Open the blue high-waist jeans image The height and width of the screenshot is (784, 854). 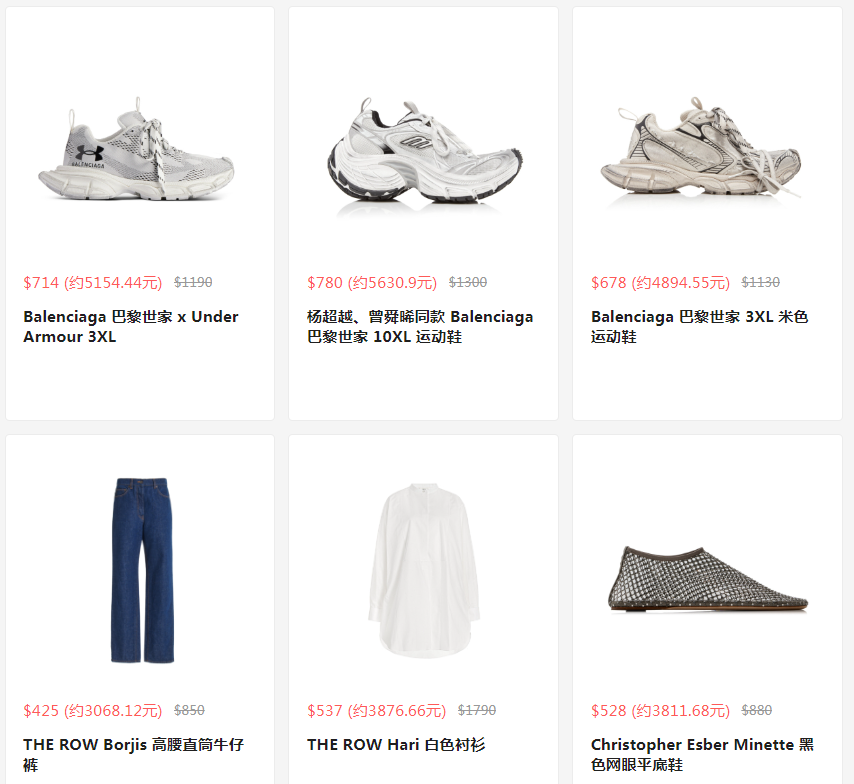tap(143, 570)
